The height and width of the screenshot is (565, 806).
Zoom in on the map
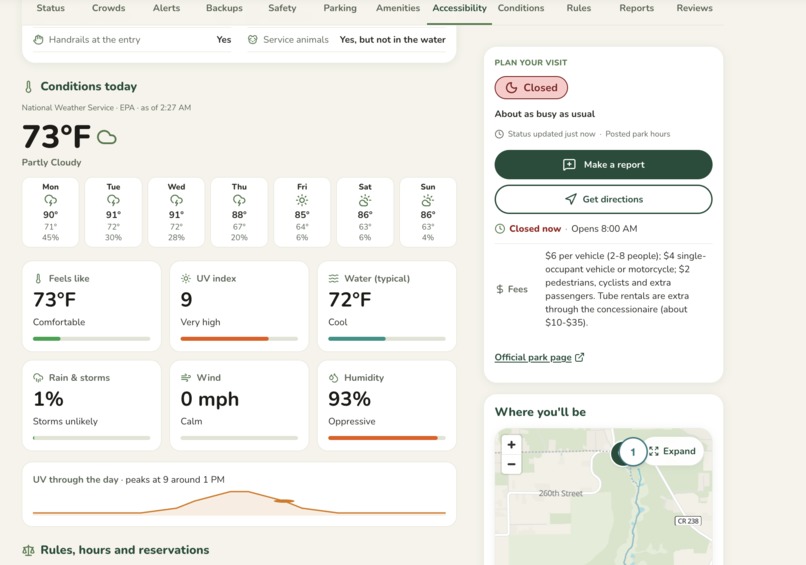click(x=511, y=445)
